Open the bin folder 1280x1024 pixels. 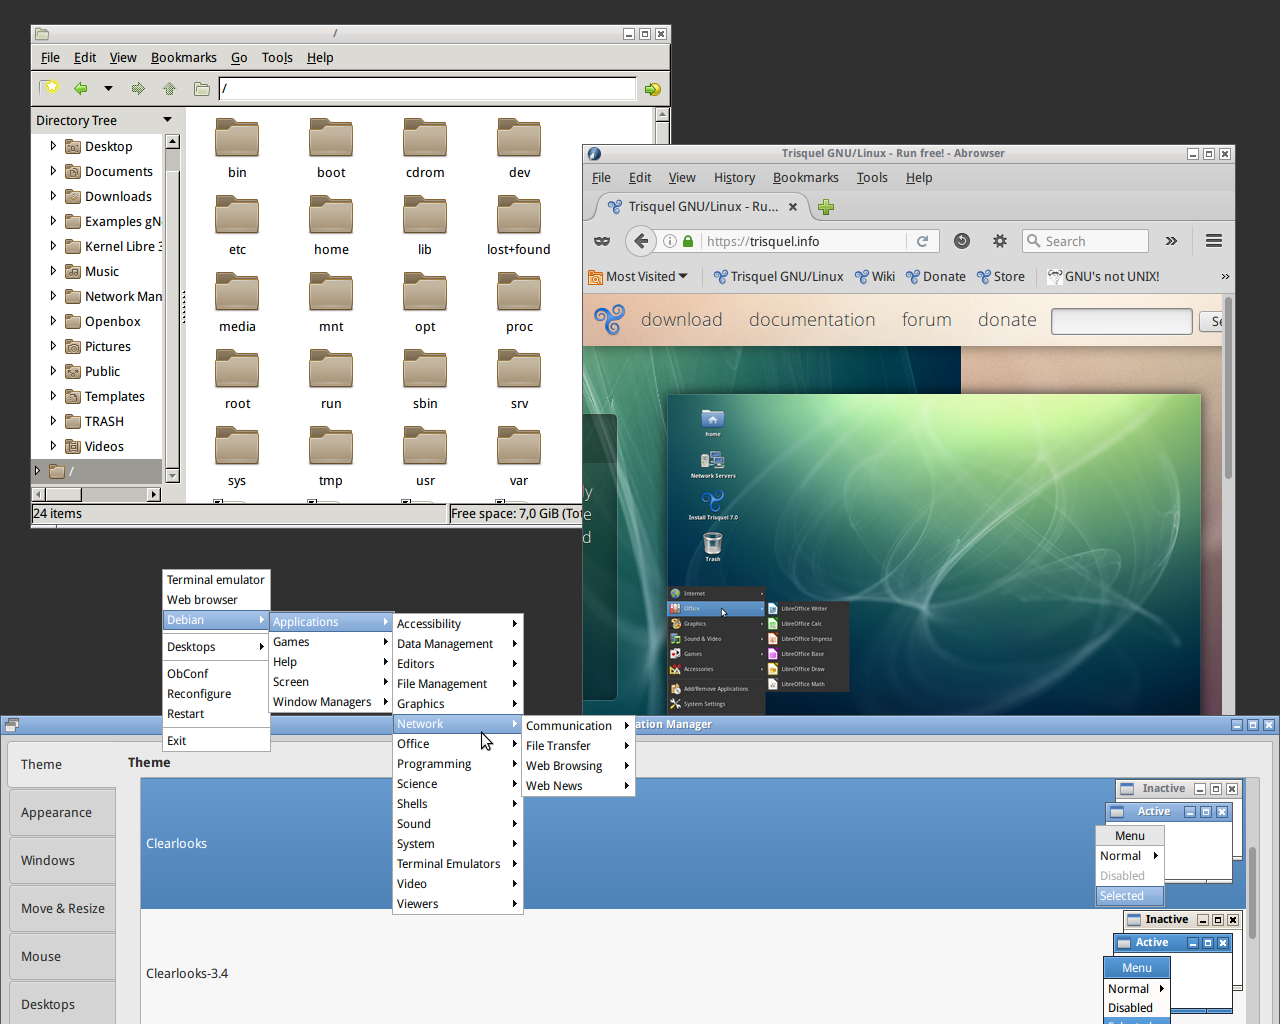click(237, 149)
